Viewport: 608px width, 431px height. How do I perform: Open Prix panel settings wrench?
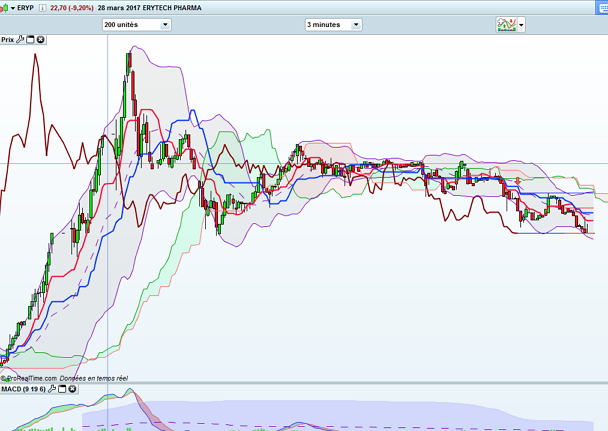click(x=20, y=40)
